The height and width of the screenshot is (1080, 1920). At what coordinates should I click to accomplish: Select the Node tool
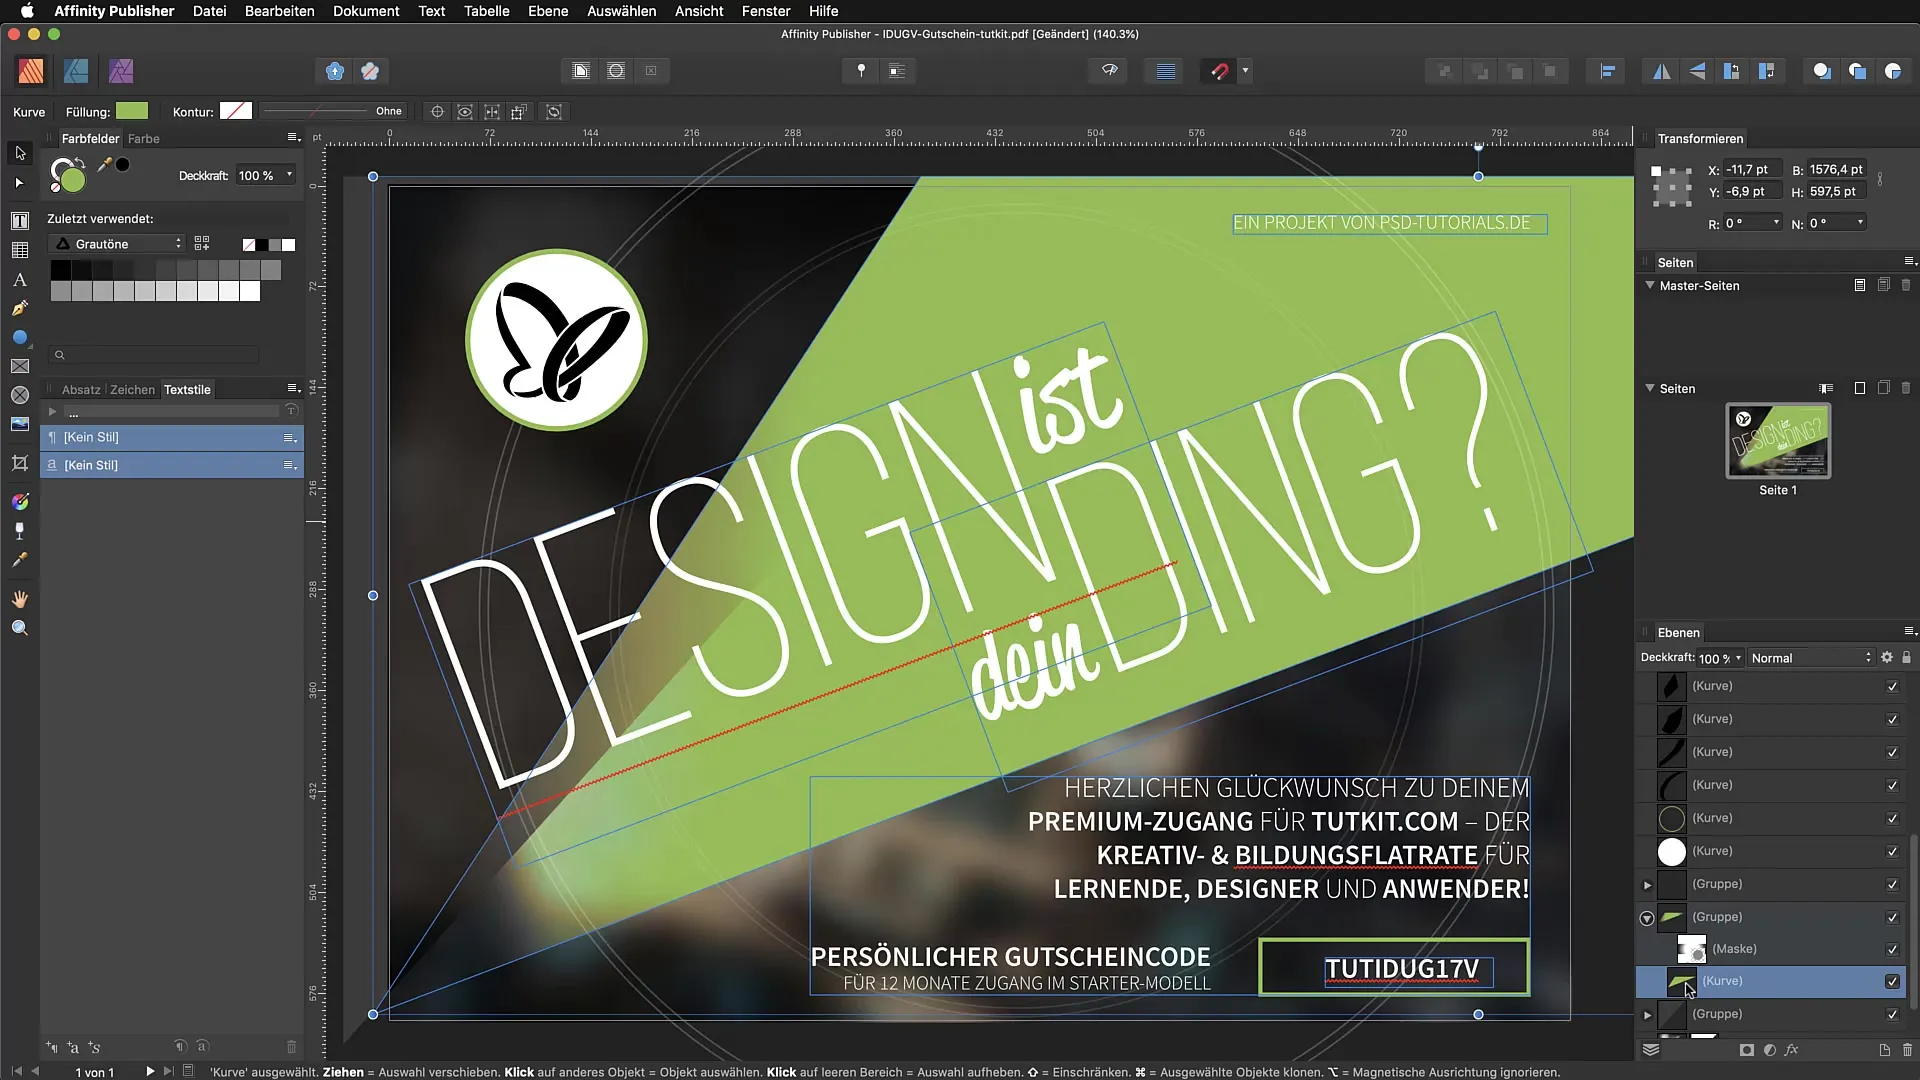(x=20, y=183)
